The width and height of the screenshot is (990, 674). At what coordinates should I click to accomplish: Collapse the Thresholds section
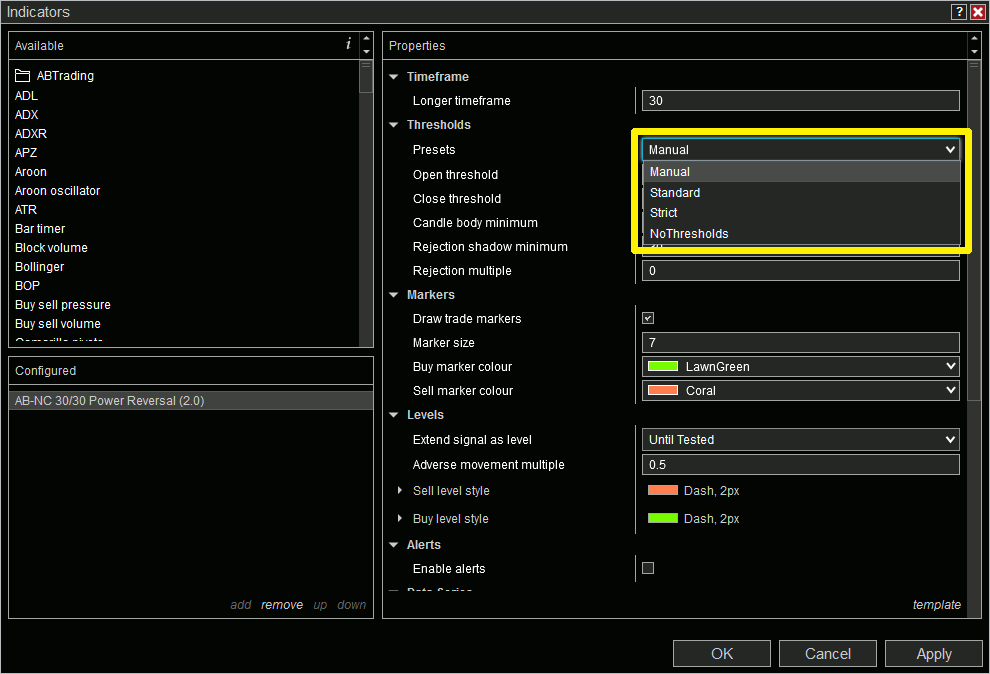[394, 124]
